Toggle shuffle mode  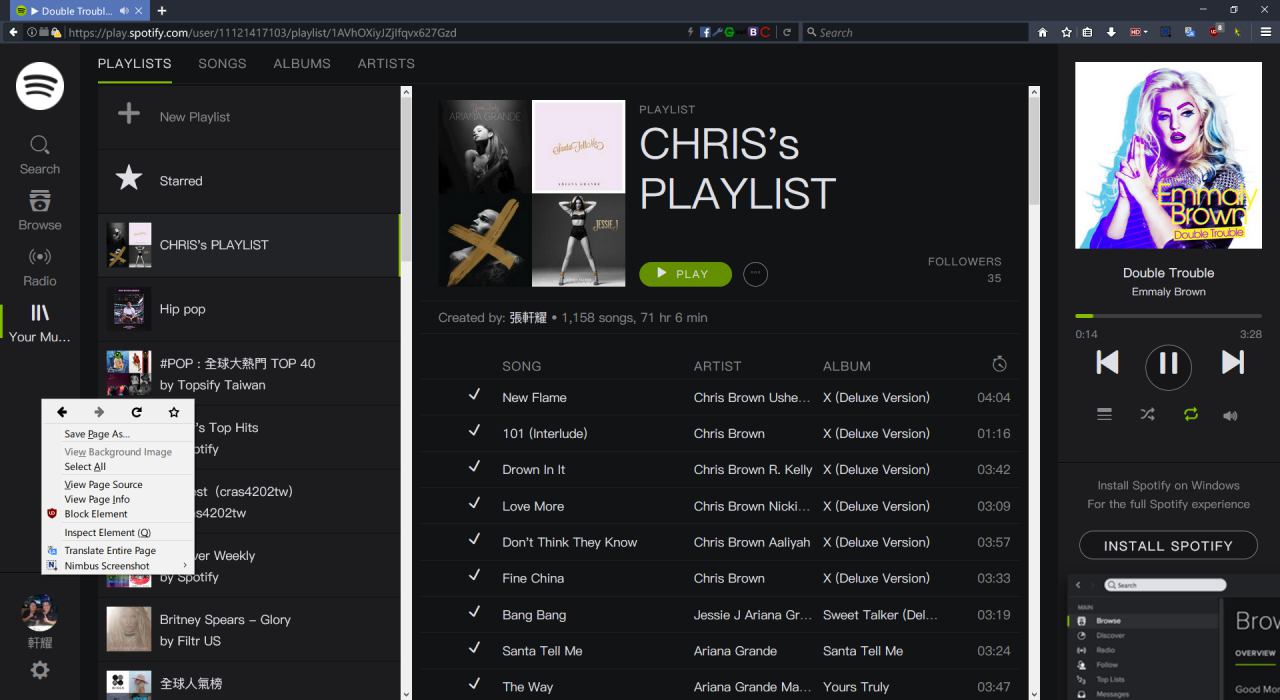click(x=1147, y=414)
